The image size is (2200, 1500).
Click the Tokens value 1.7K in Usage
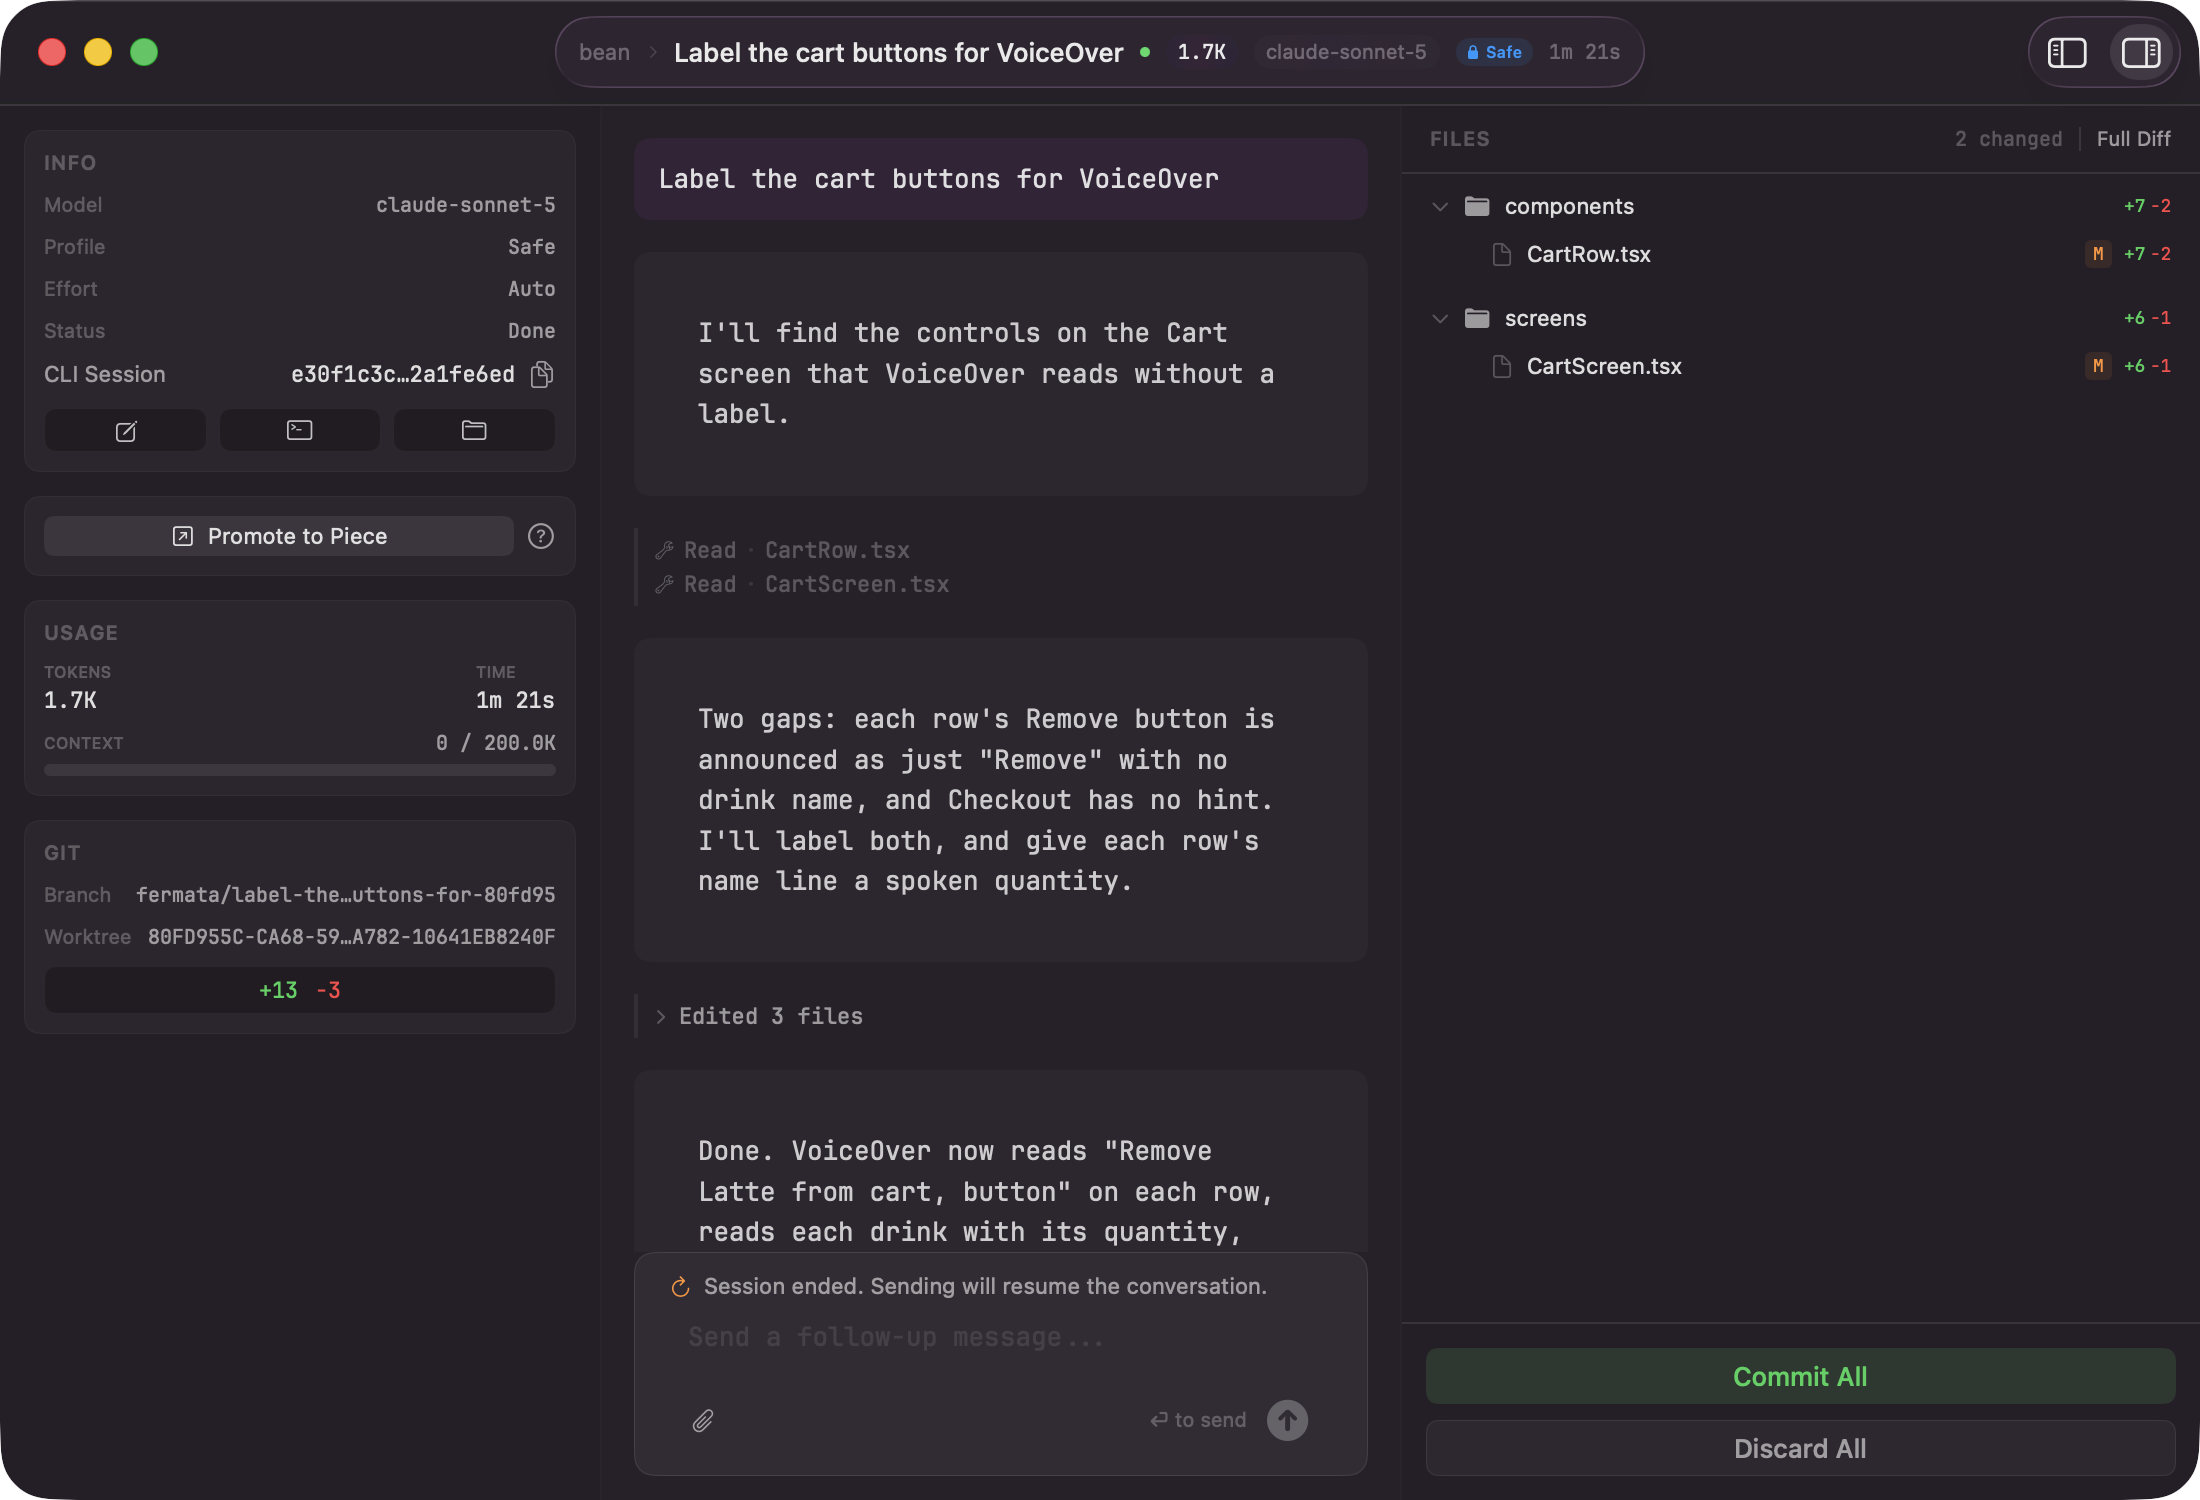pyautogui.click(x=70, y=700)
